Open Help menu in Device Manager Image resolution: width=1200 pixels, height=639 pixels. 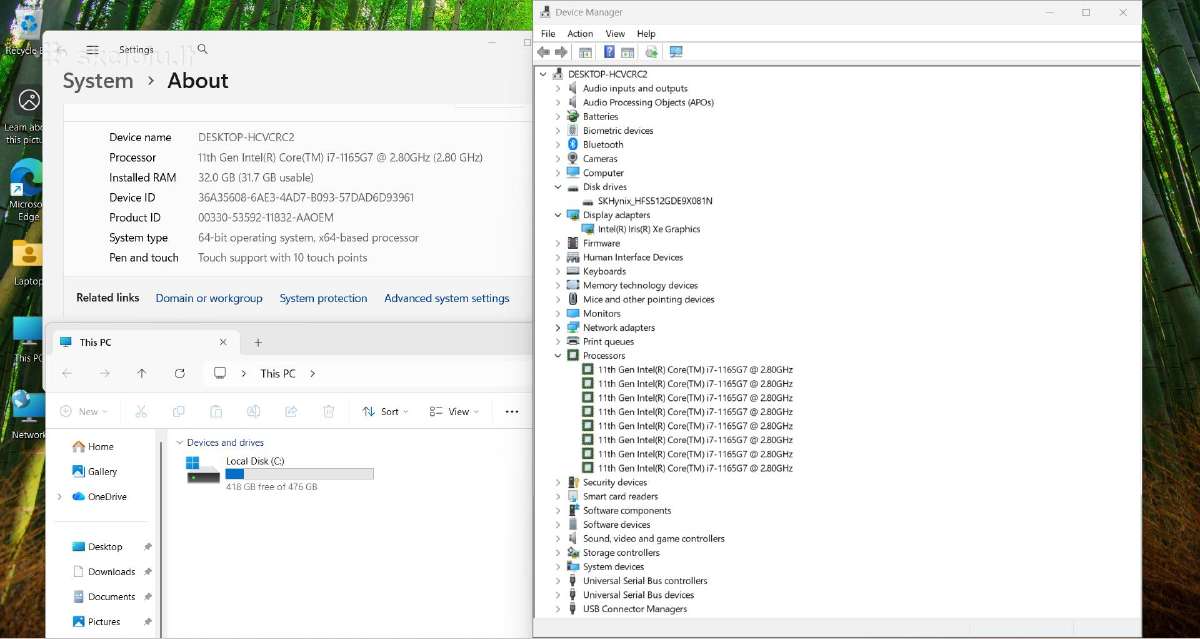pyautogui.click(x=646, y=33)
